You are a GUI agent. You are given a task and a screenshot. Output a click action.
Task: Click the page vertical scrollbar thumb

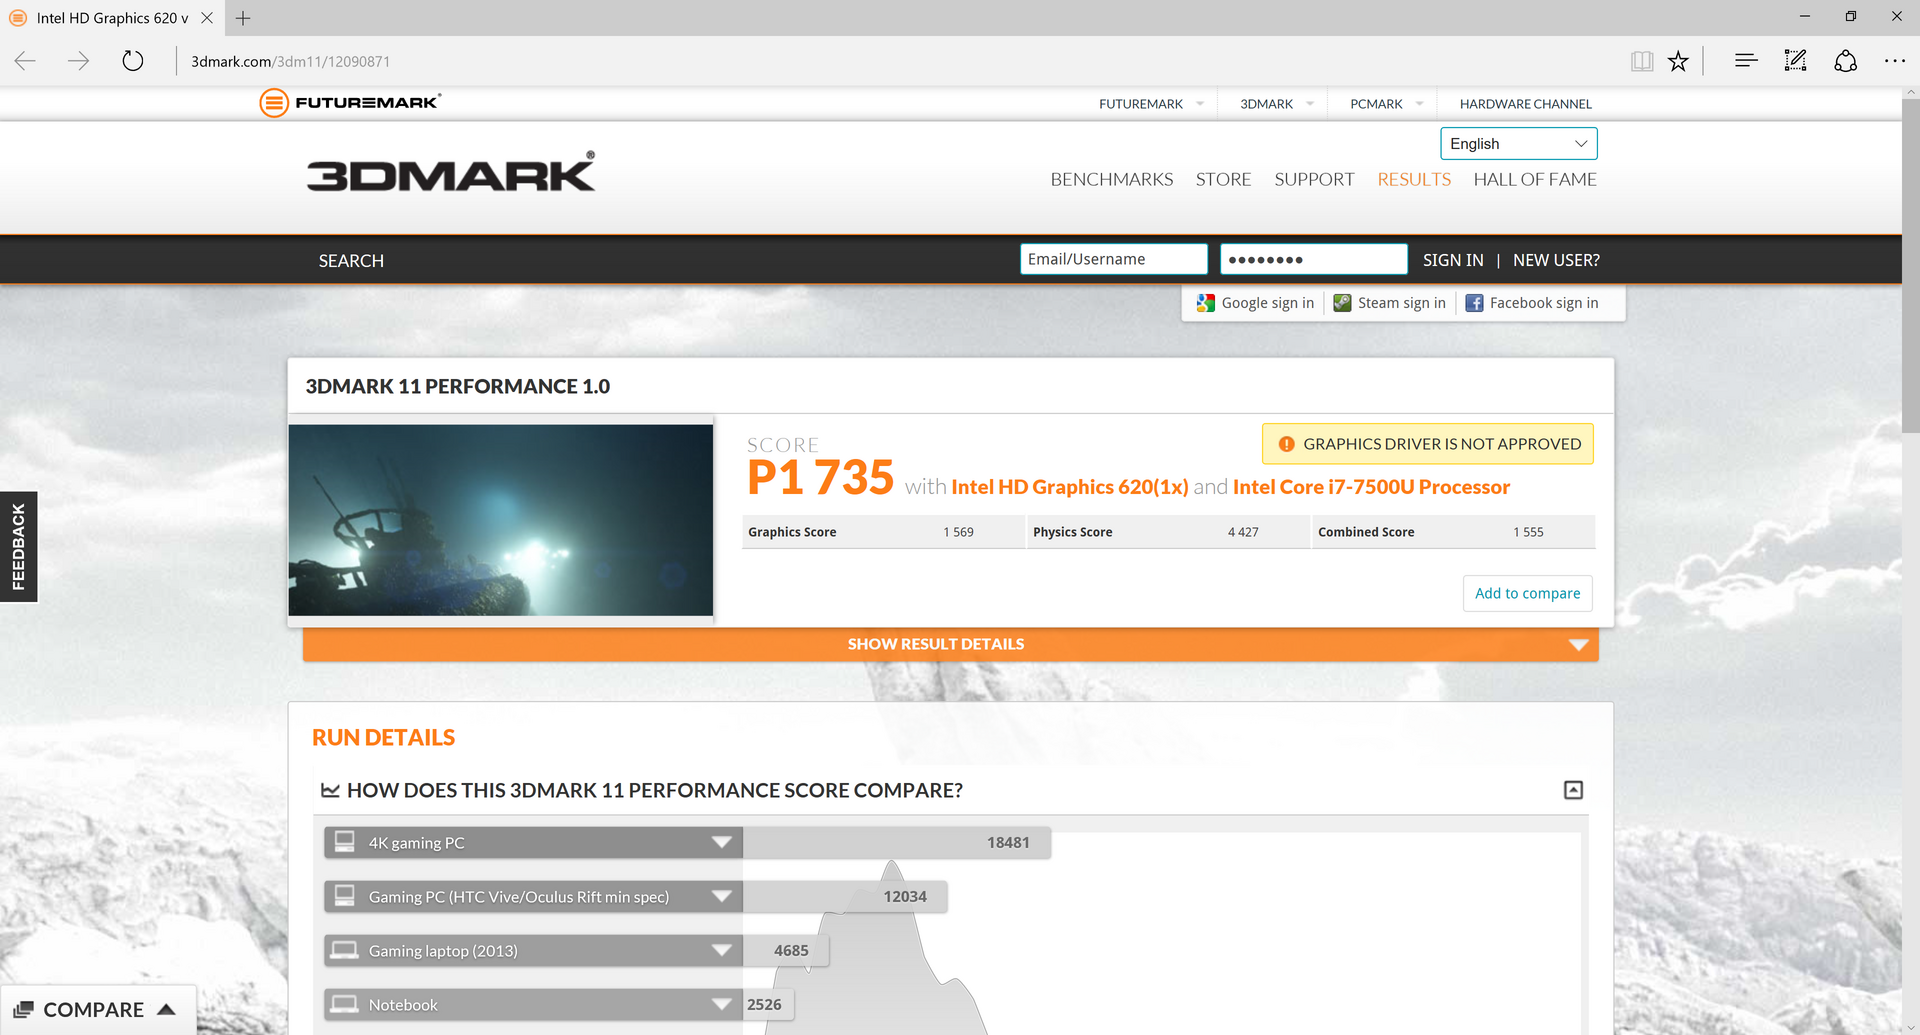point(1910,265)
